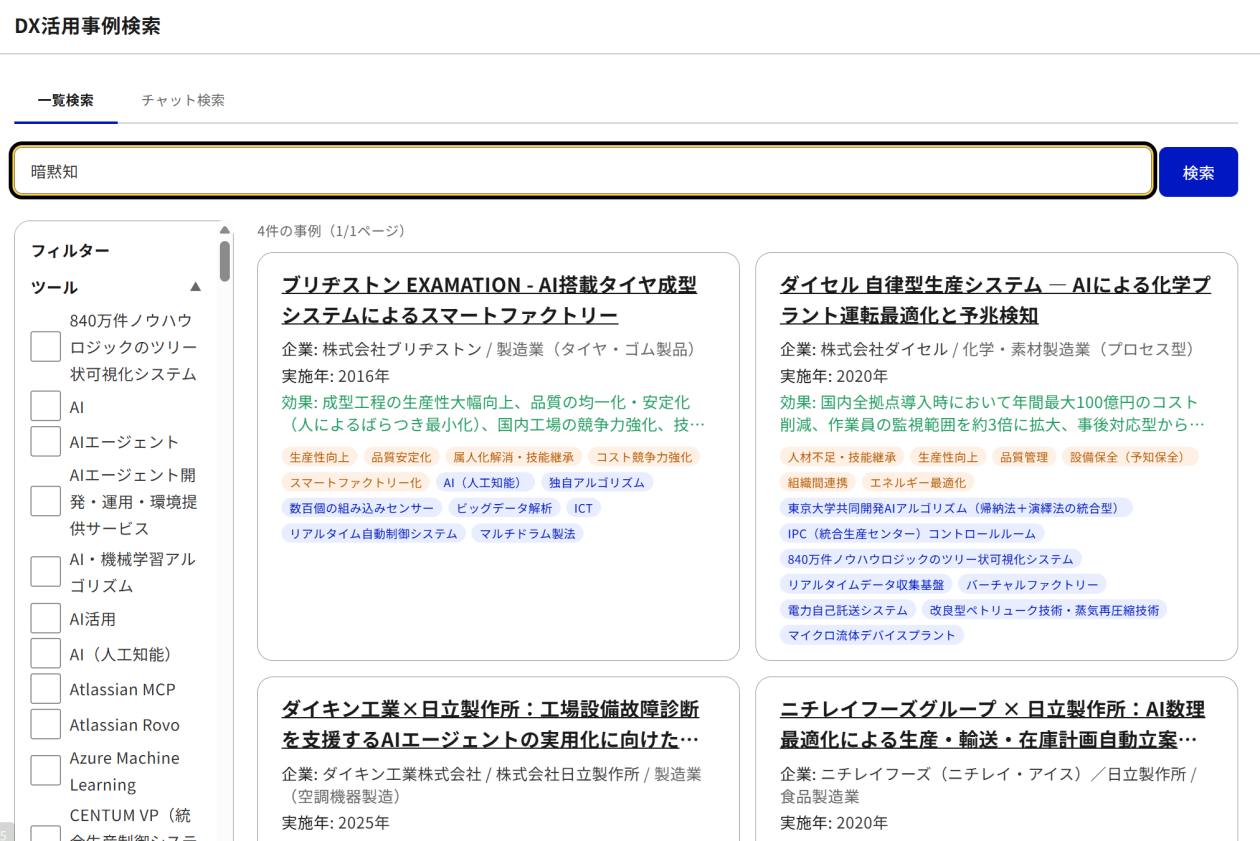Tick the Azure Machine Learning checkbox

(45, 771)
